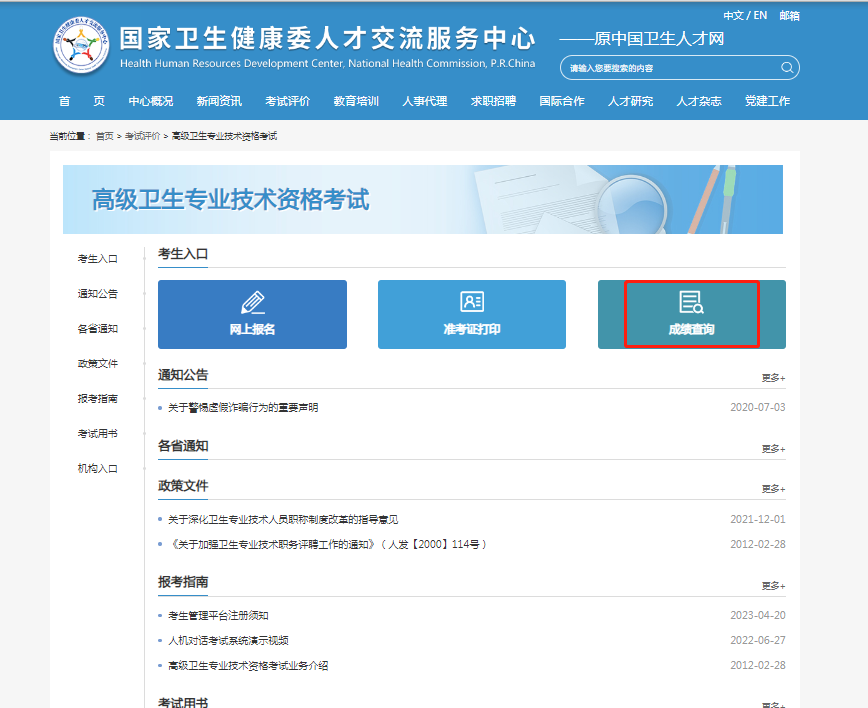
Task: Open 党建工作 navigation item
Action: [767, 101]
